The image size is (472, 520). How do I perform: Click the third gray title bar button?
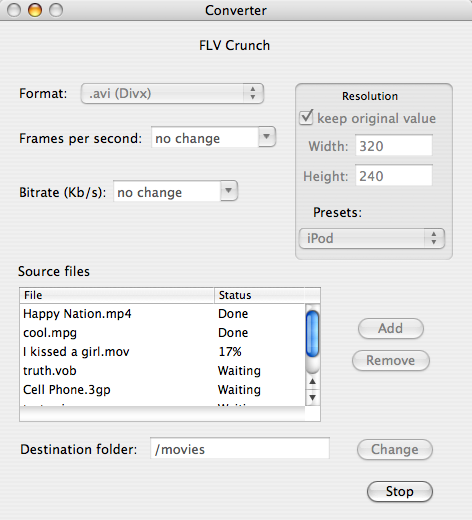pos(56,10)
